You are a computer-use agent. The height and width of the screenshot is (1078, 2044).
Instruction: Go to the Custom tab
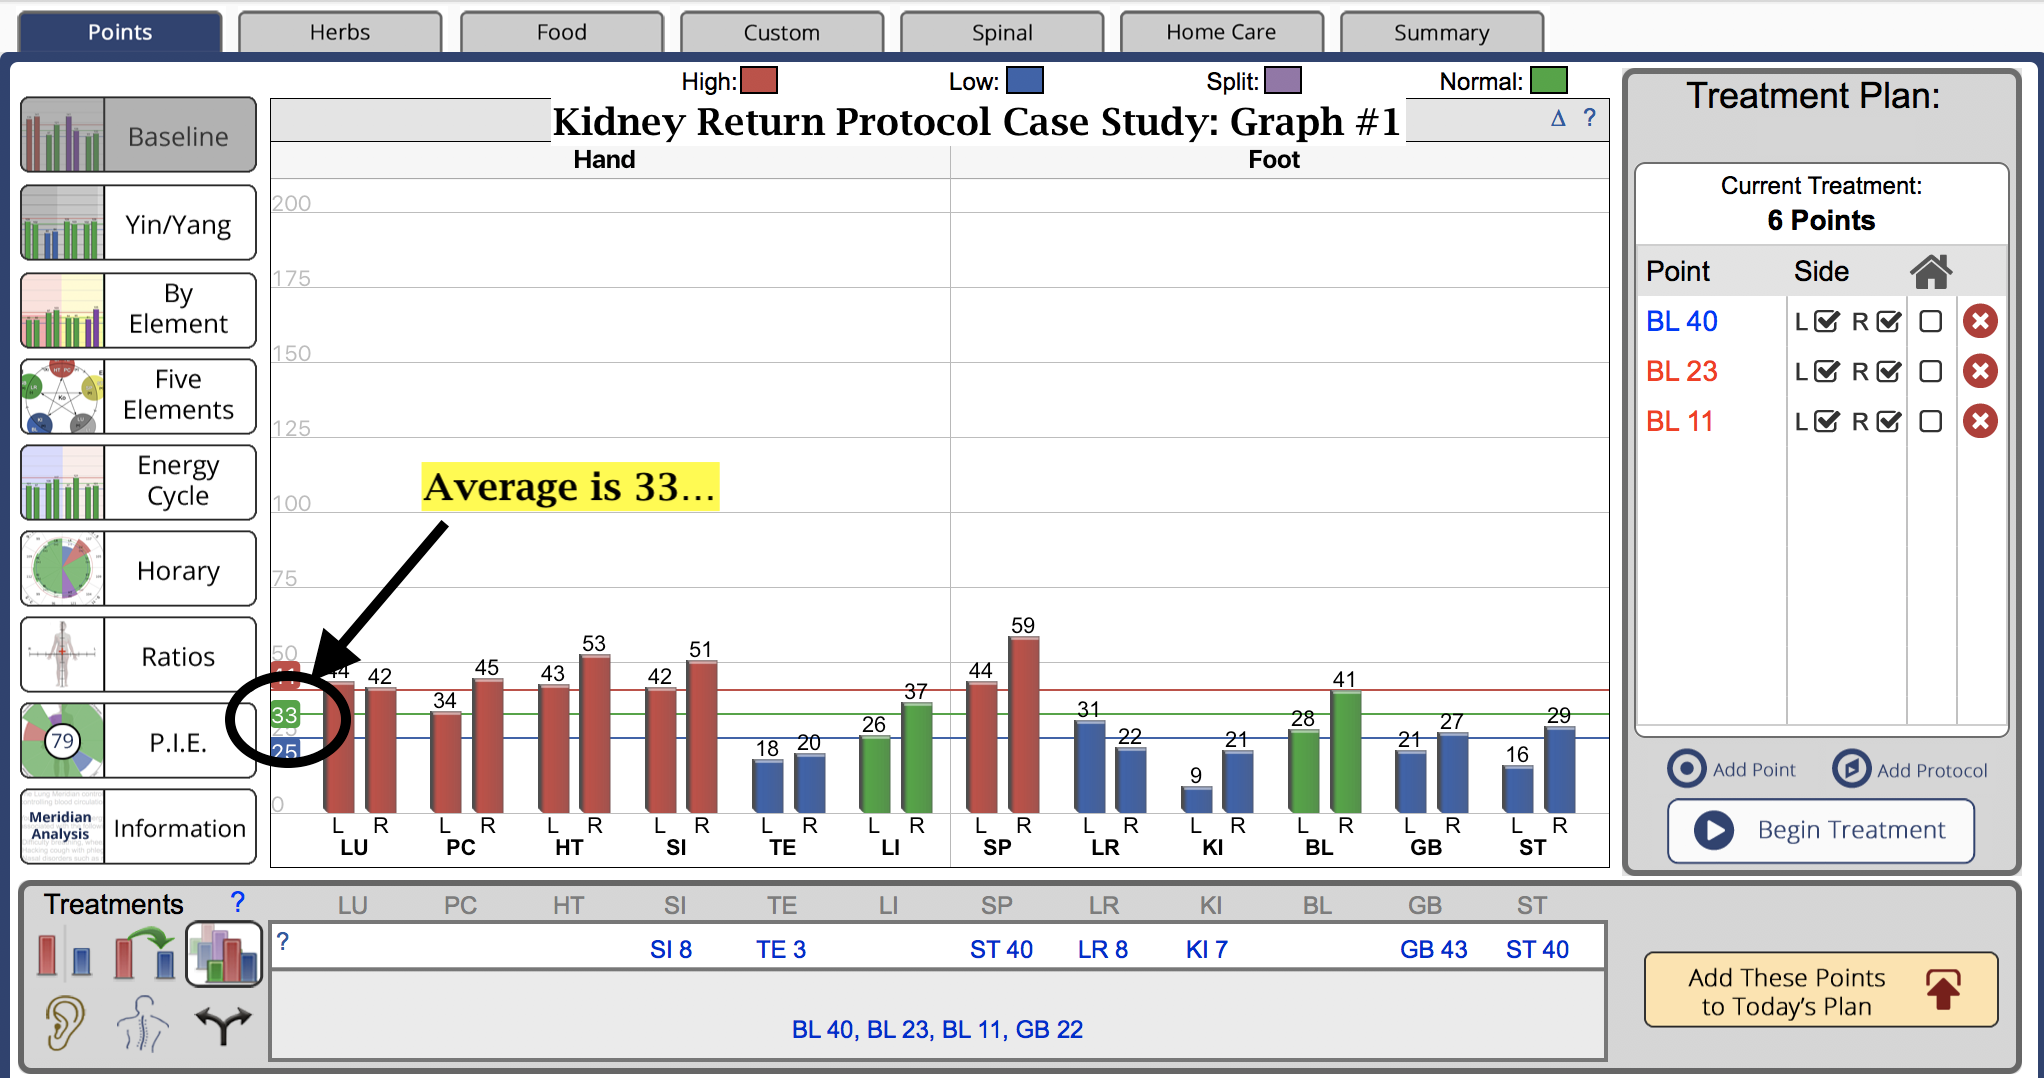(781, 32)
